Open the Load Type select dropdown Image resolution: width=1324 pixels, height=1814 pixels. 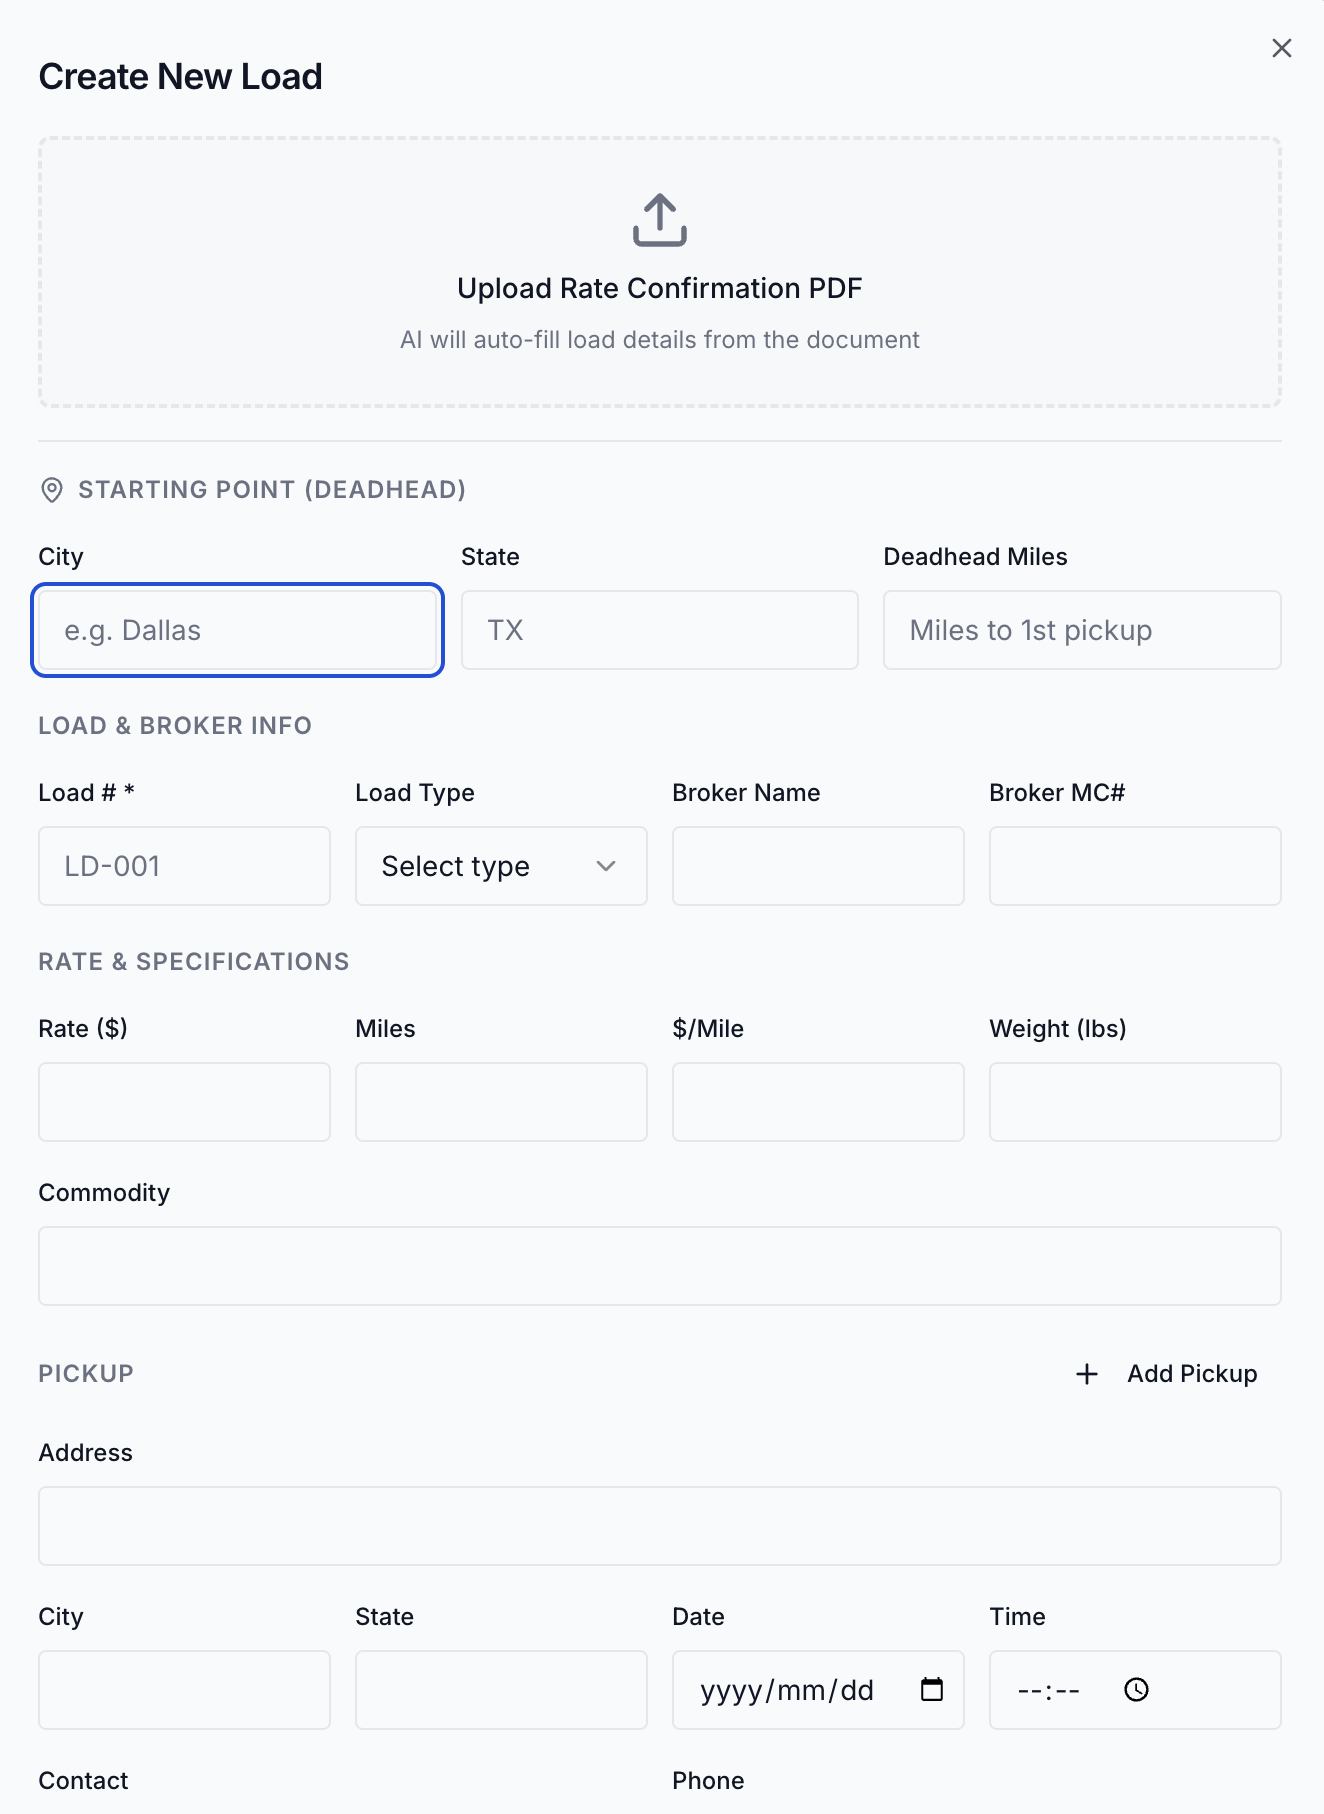(500, 866)
